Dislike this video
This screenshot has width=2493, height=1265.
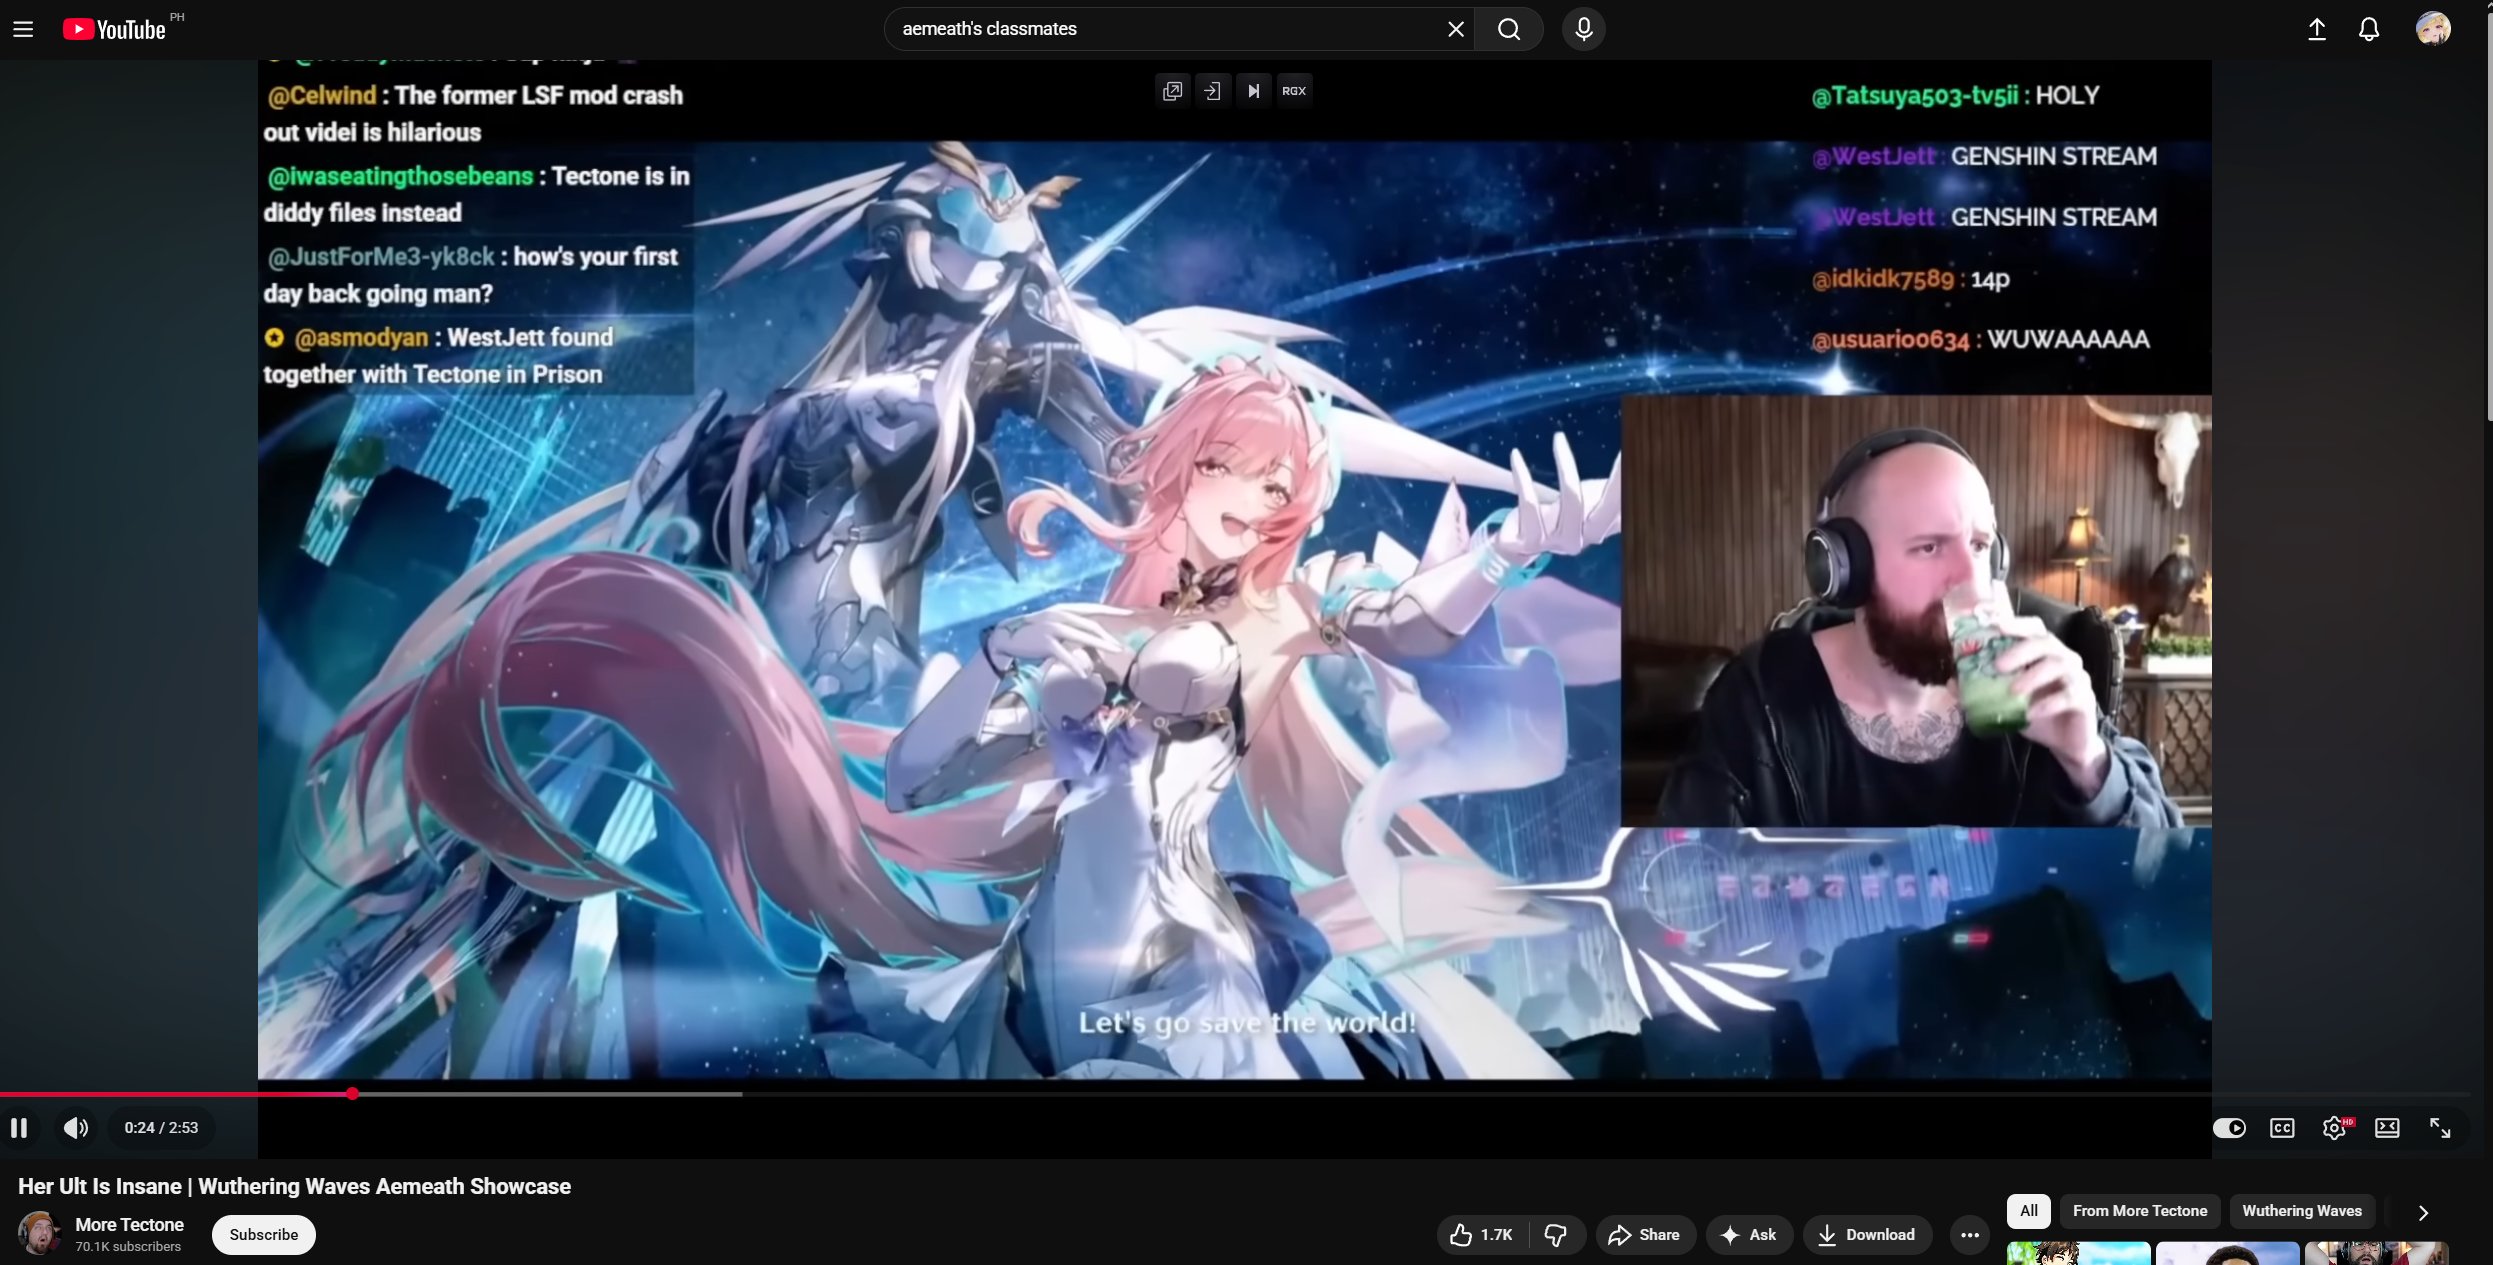tap(1555, 1235)
